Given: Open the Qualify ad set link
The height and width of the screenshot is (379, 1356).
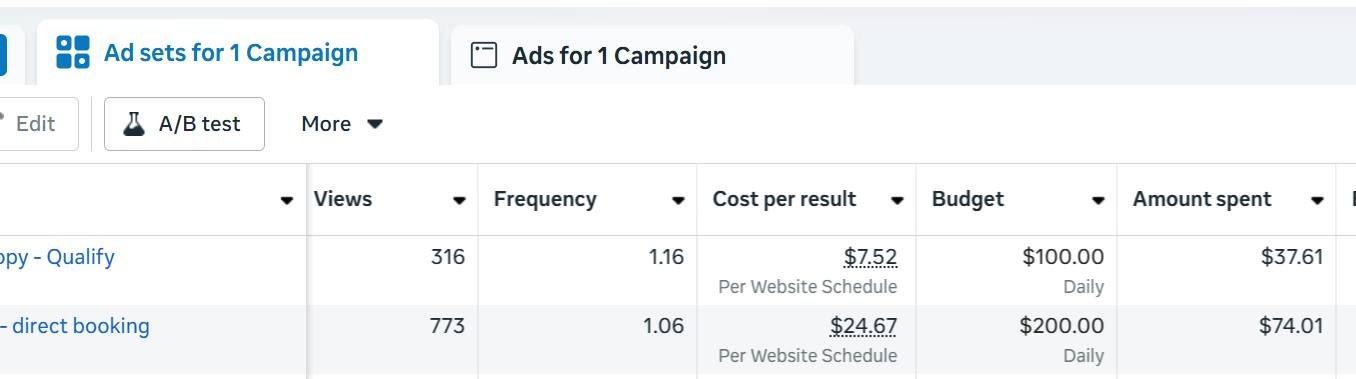Looking at the screenshot, I should coord(57,257).
